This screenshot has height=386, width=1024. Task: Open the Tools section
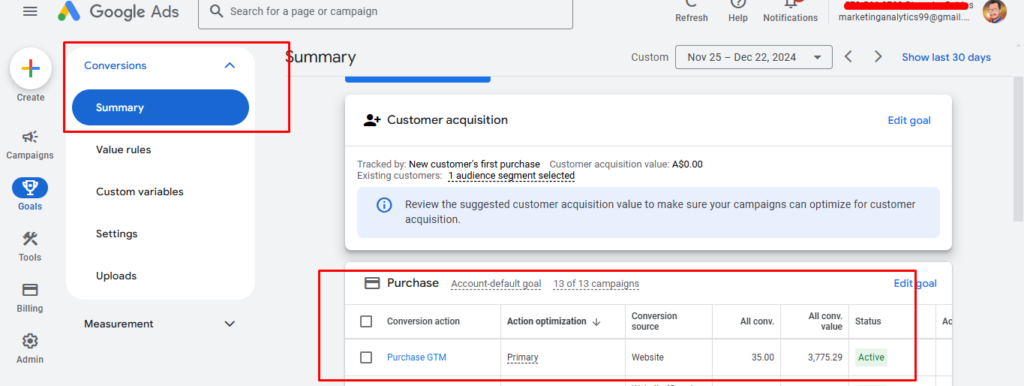click(x=30, y=246)
